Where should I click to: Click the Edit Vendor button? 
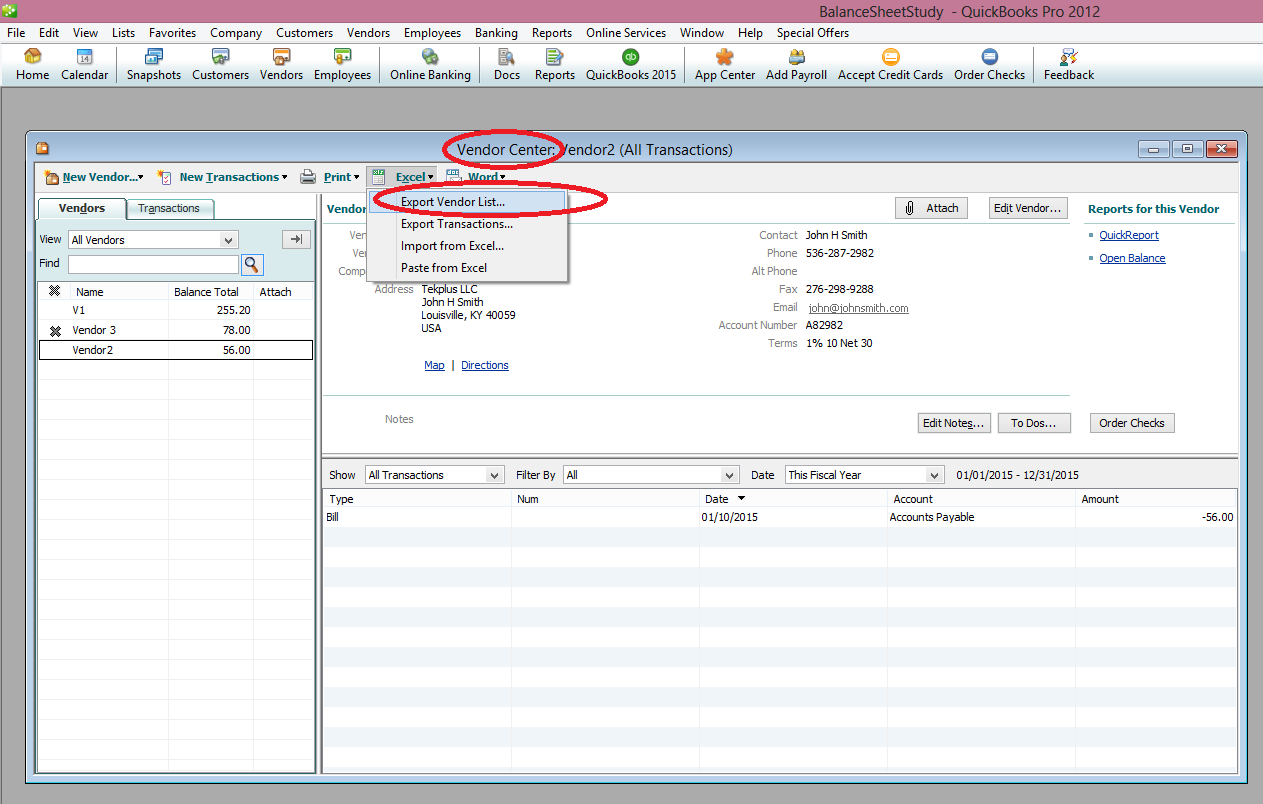click(1027, 207)
